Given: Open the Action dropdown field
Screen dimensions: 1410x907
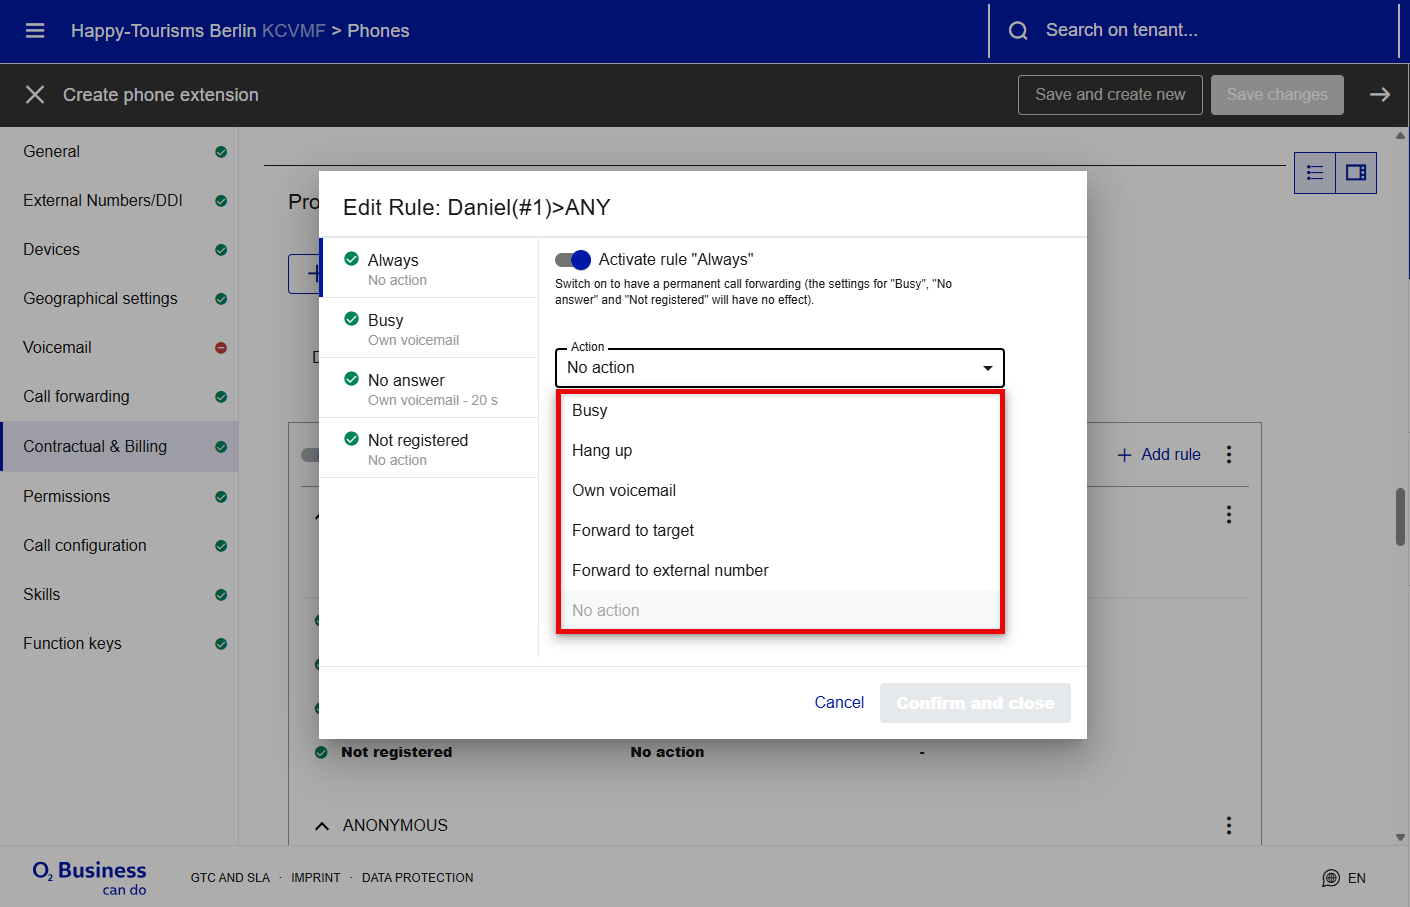Looking at the screenshot, I should coord(779,368).
